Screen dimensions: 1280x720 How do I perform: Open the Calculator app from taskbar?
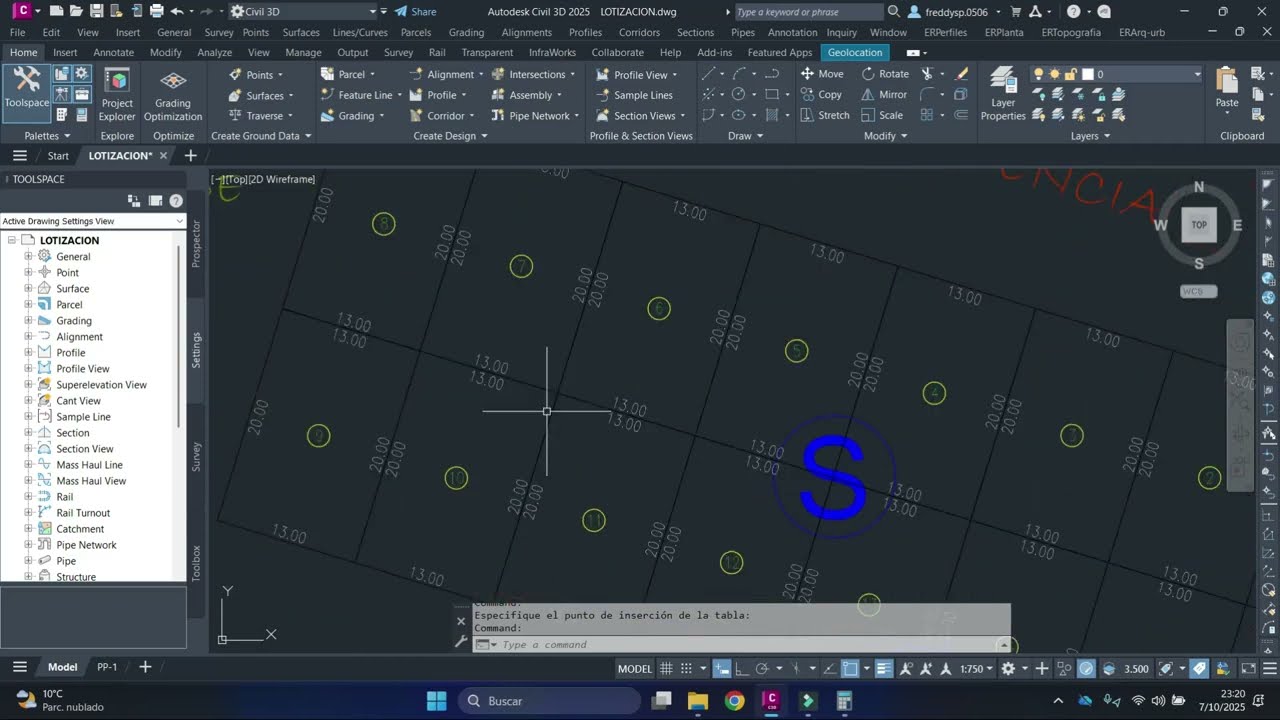(844, 701)
